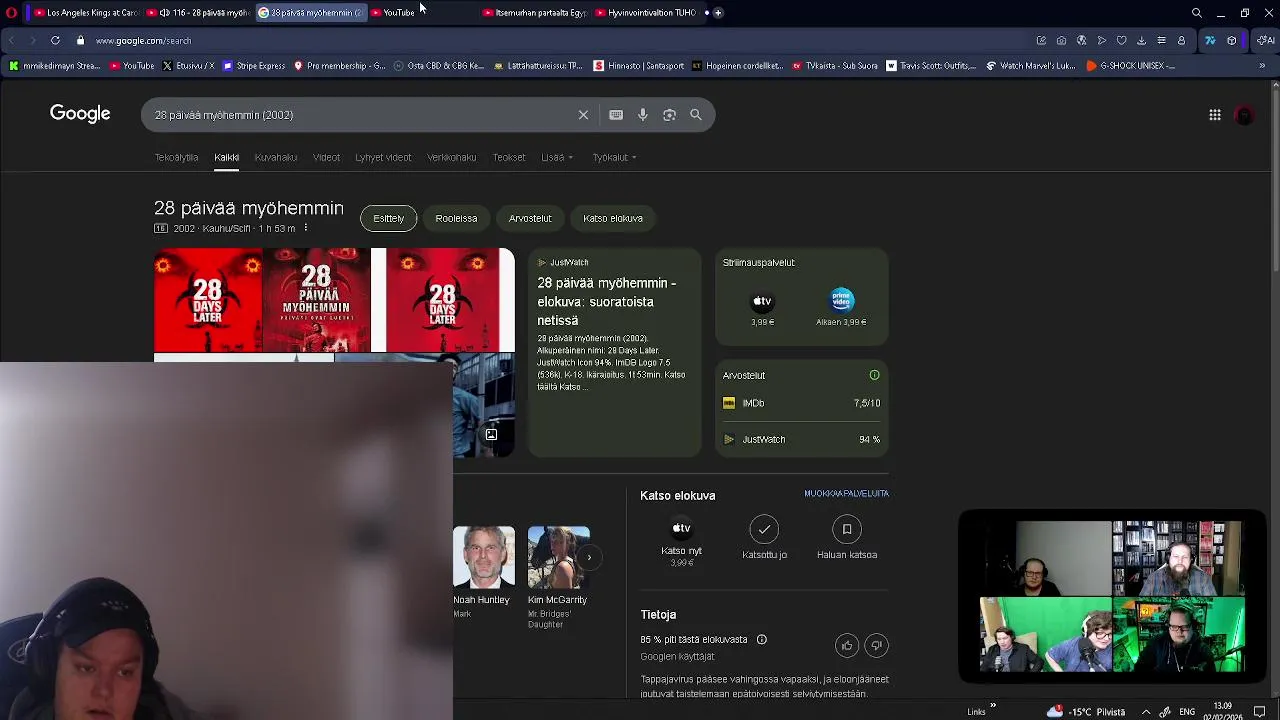Open the info icon beside '85 % piti'
This screenshot has width=1280, height=720.
pos(762,639)
